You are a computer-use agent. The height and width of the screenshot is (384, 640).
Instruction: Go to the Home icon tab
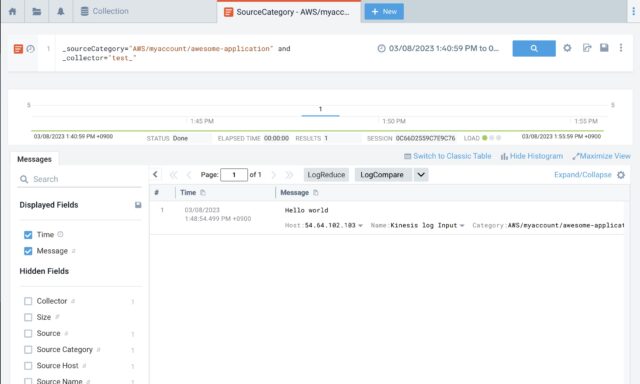[12, 11]
